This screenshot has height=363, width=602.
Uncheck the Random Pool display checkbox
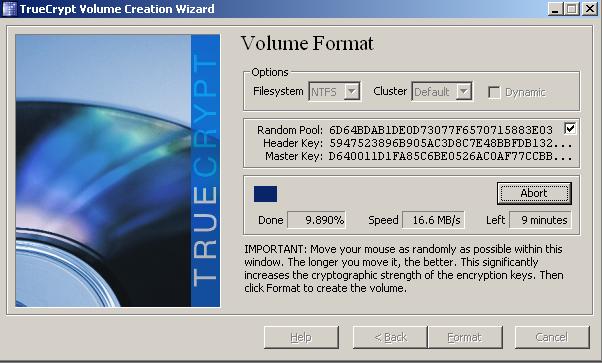click(x=570, y=128)
